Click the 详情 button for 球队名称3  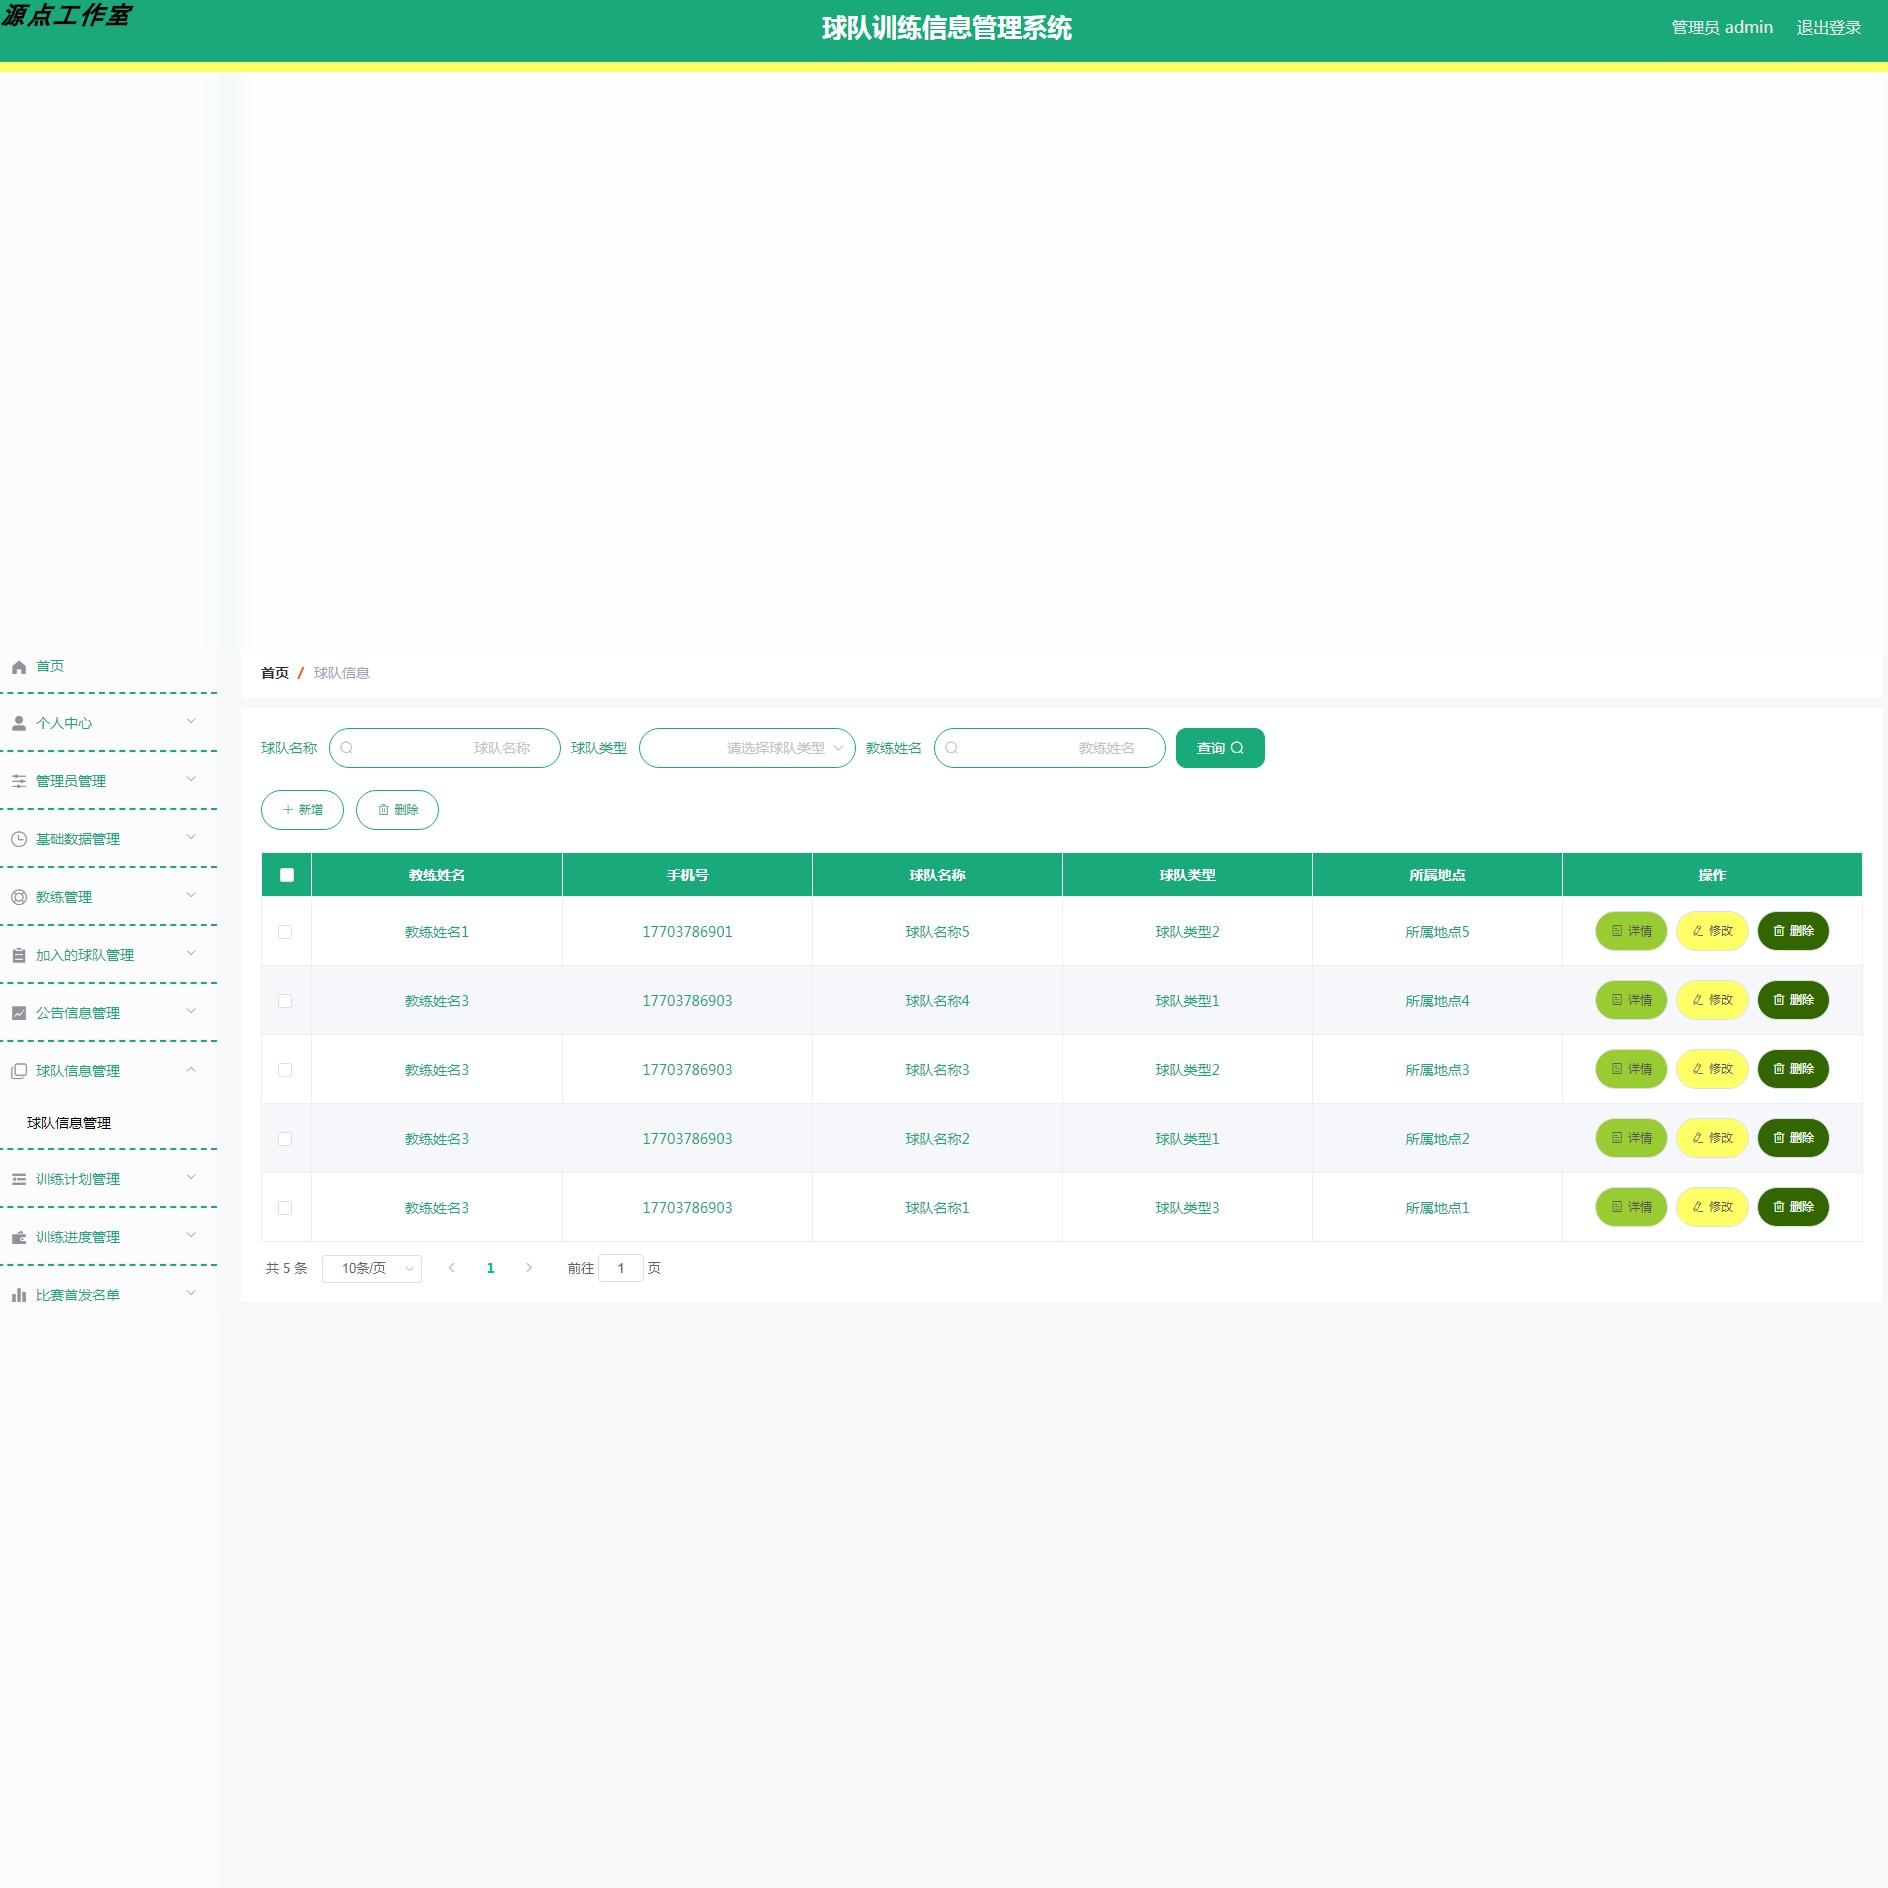1630,1069
